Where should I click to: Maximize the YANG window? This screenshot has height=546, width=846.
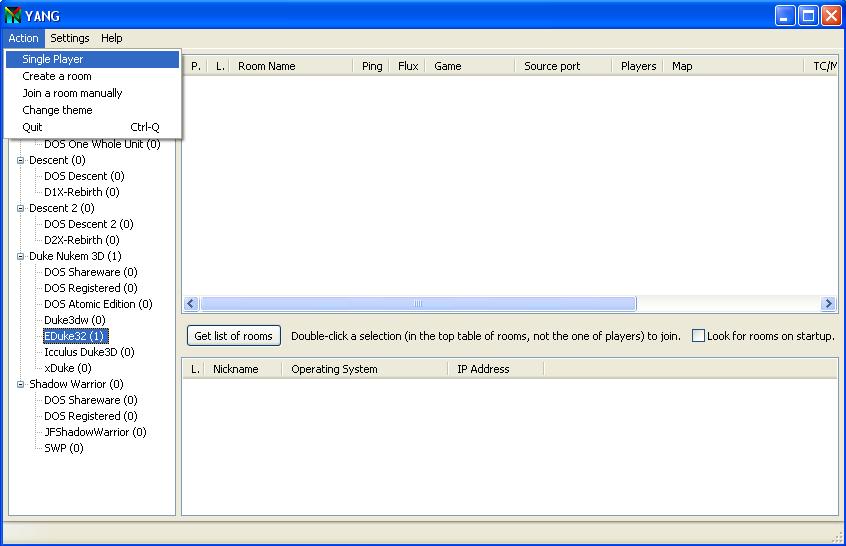pyautogui.click(x=808, y=16)
